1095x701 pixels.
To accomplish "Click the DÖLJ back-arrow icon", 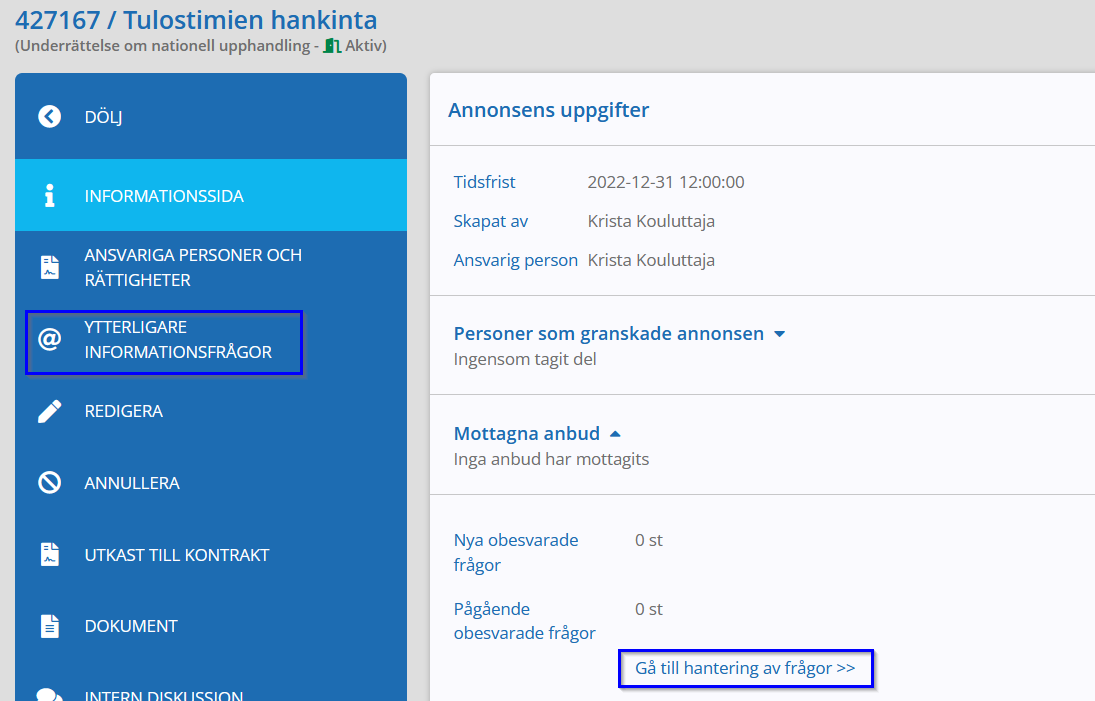I will pos(49,117).
